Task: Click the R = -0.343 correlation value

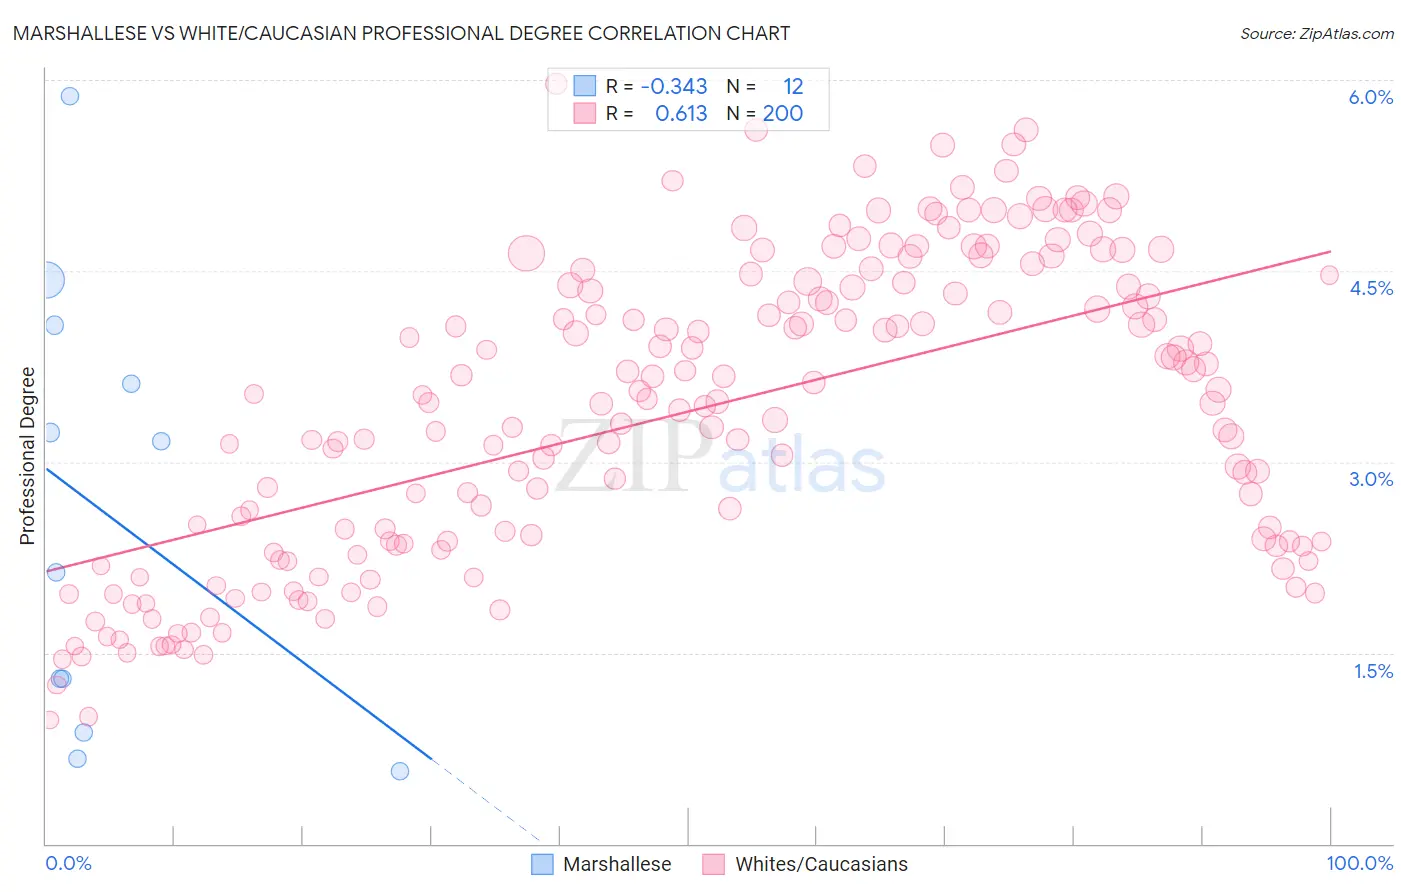Action: [657, 86]
